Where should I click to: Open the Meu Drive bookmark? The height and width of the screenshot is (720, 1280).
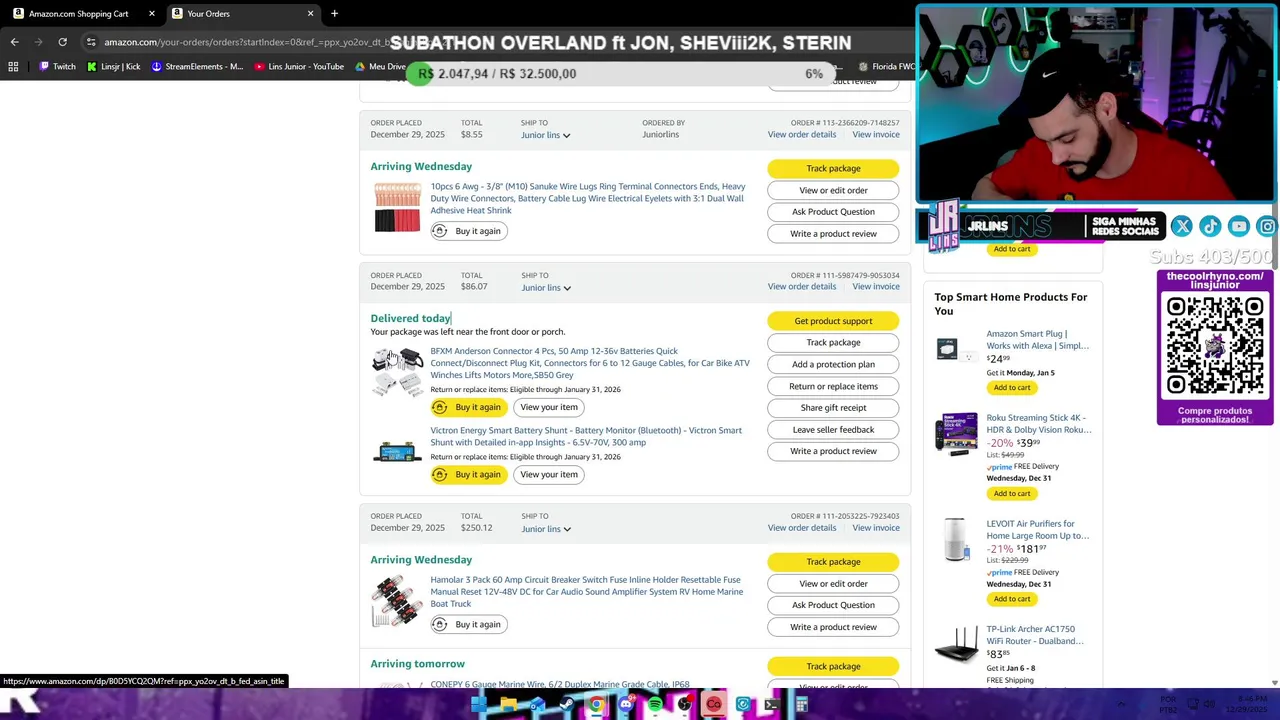380,67
